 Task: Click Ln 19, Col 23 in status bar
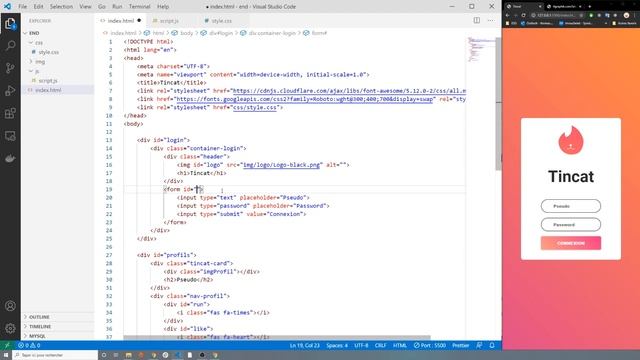pyautogui.click(x=304, y=345)
